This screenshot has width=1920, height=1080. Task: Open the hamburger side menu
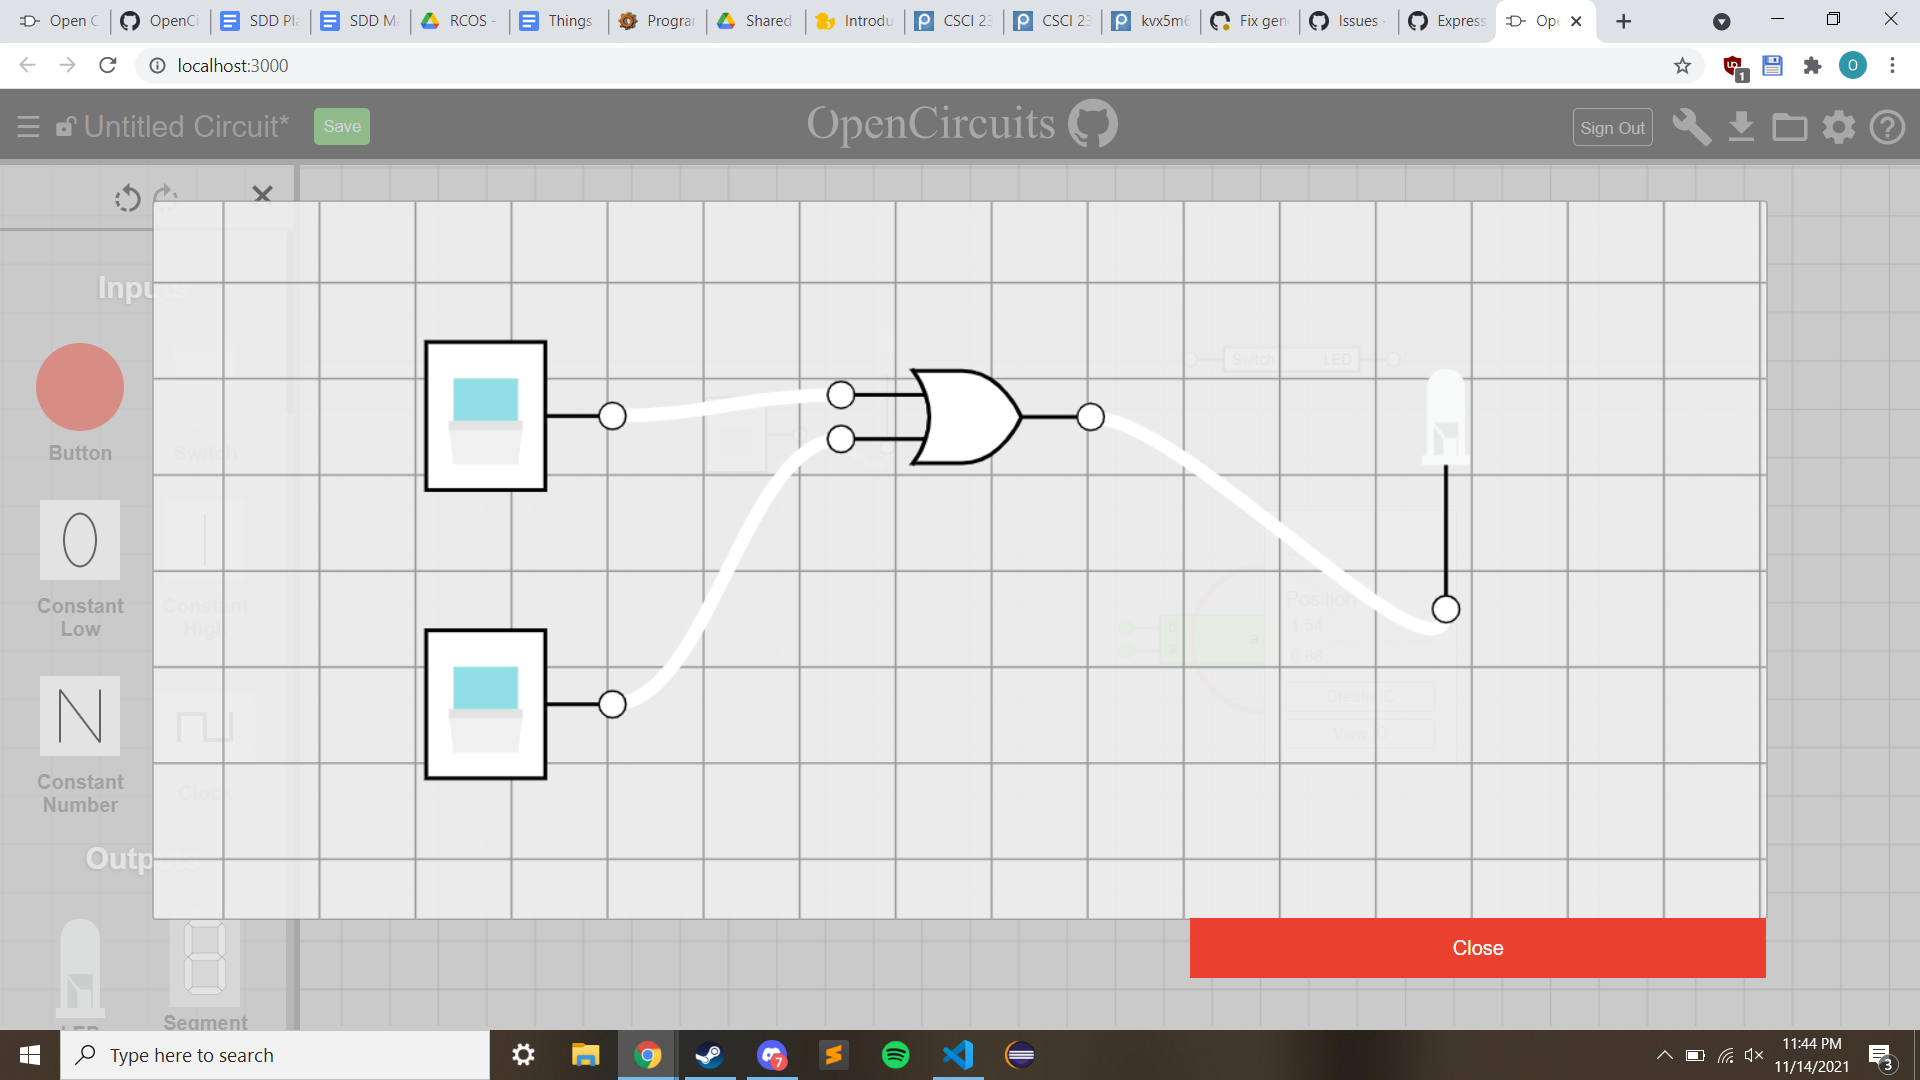point(28,126)
